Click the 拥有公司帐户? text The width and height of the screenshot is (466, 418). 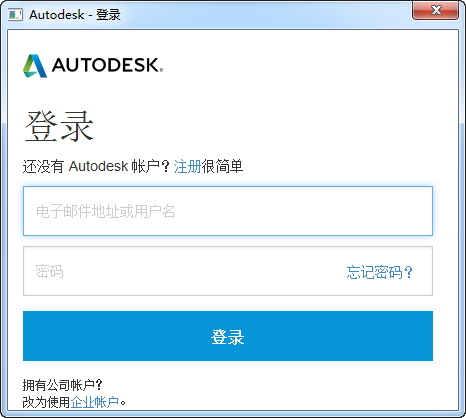62,385
